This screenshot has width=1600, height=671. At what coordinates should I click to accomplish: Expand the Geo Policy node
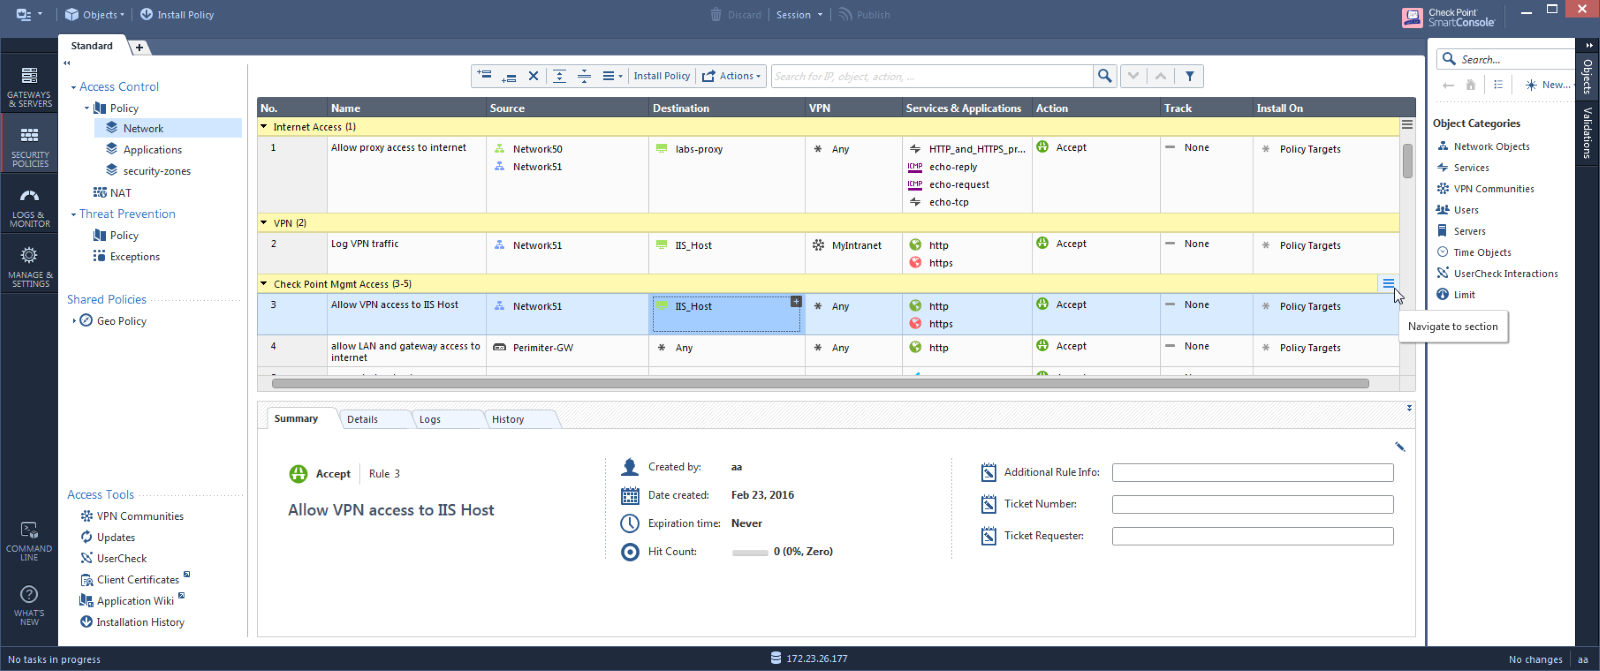[x=73, y=321]
